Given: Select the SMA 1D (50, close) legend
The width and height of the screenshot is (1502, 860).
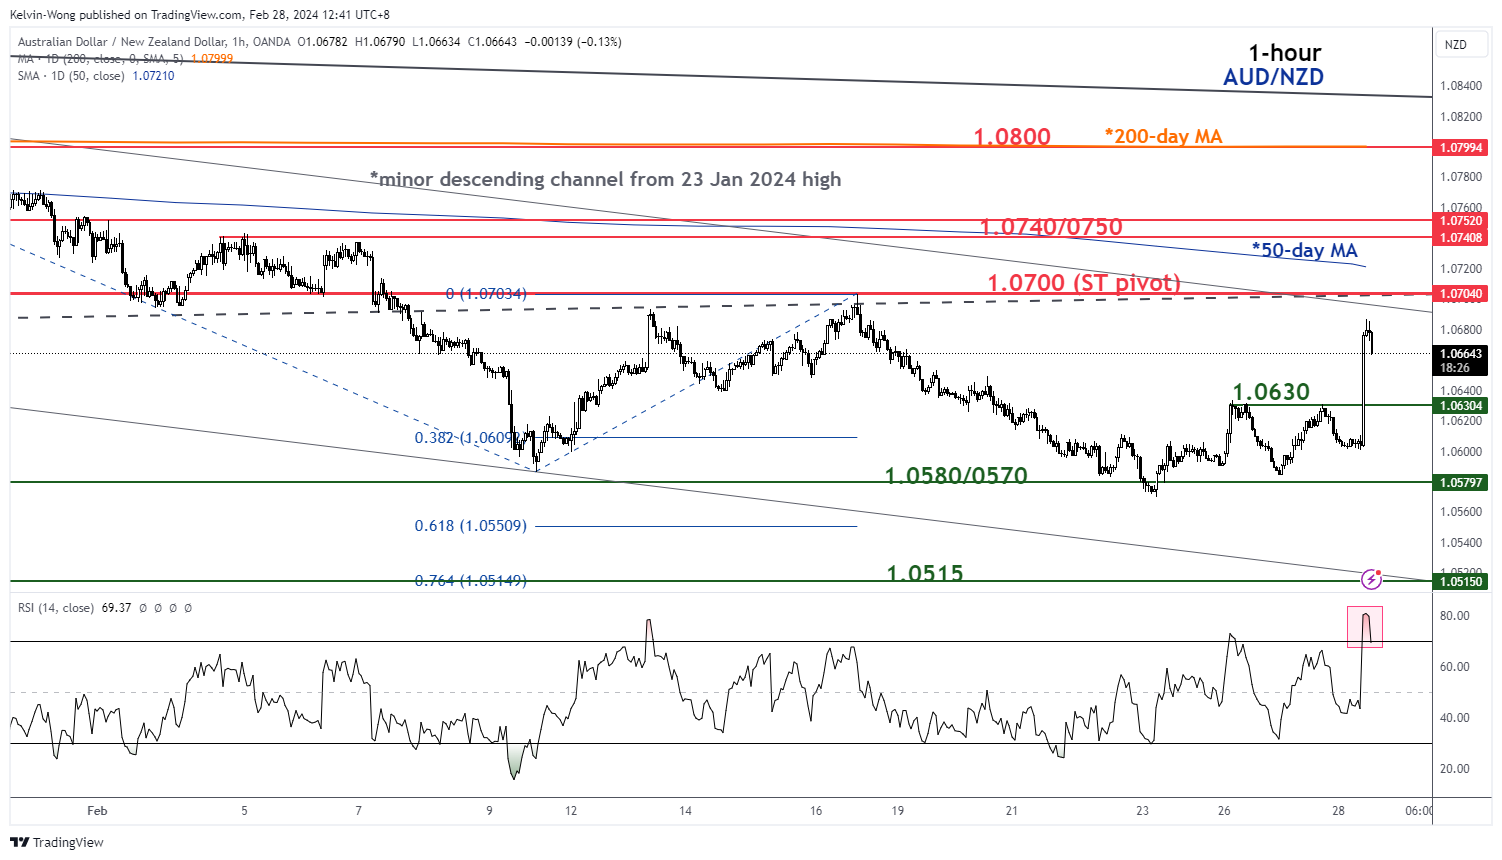Looking at the screenshot, I should point(96,76).
